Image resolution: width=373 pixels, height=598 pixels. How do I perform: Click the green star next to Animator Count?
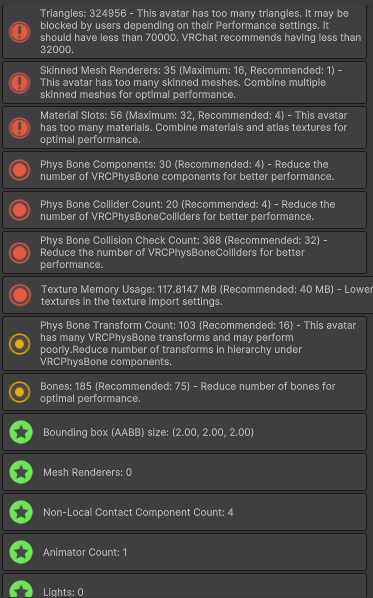[x=21, y=552]
